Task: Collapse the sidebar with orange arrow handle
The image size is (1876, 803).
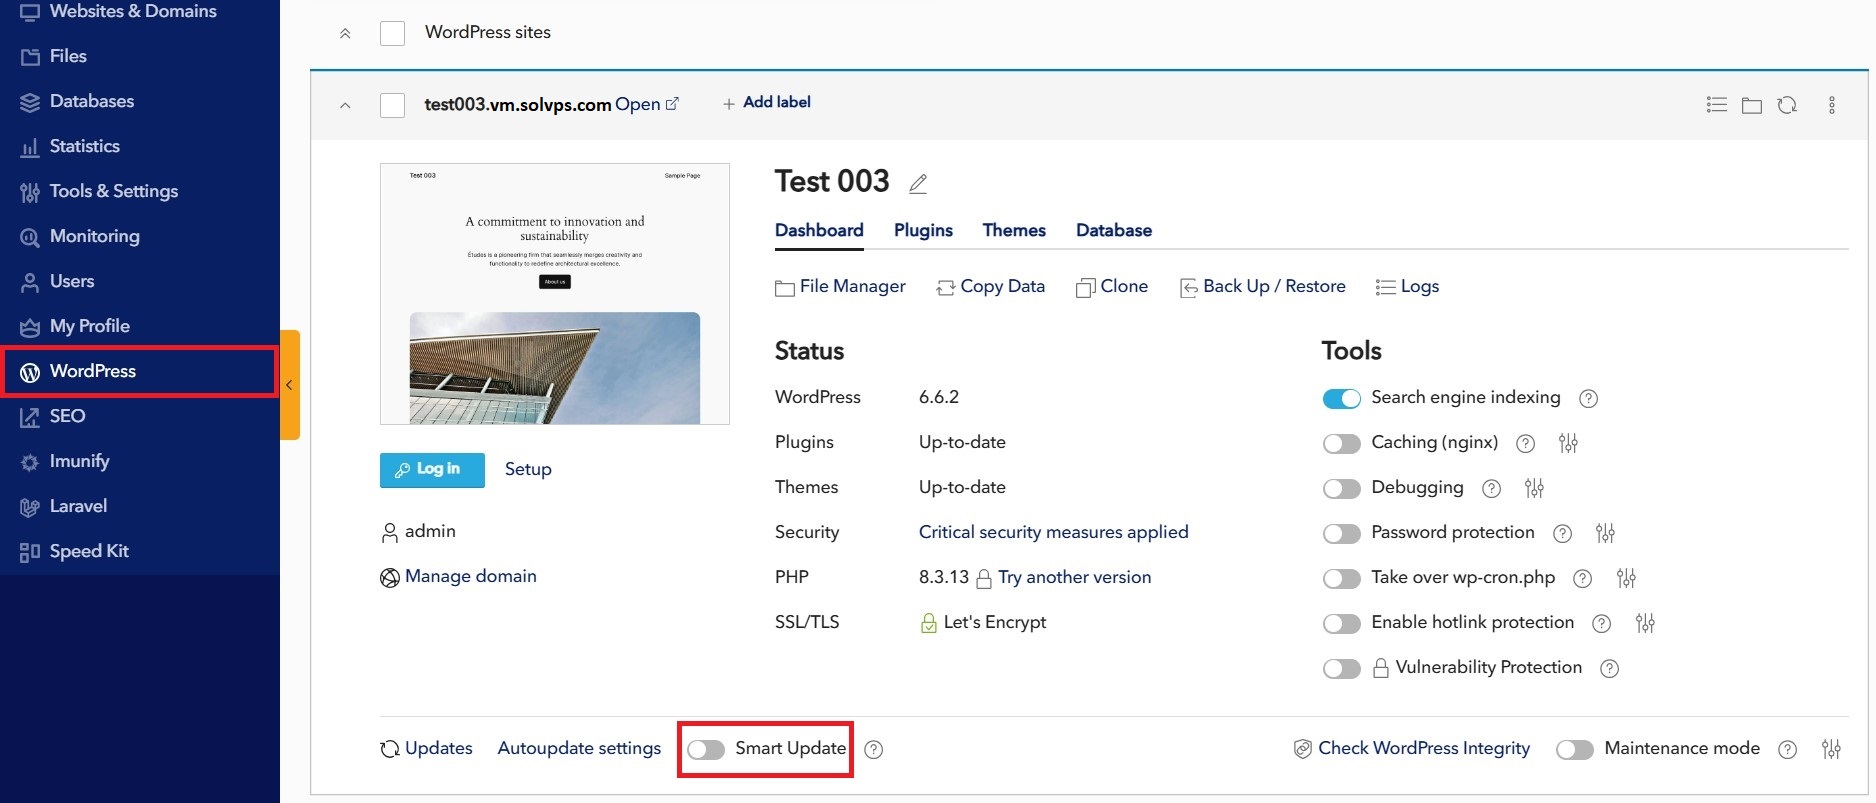Action: coord(289,385)
